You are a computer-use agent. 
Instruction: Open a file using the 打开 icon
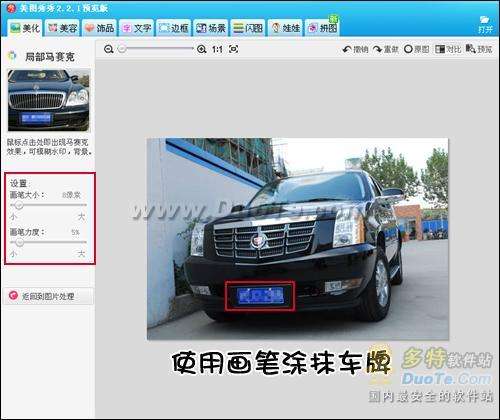[x=485, y=24]
